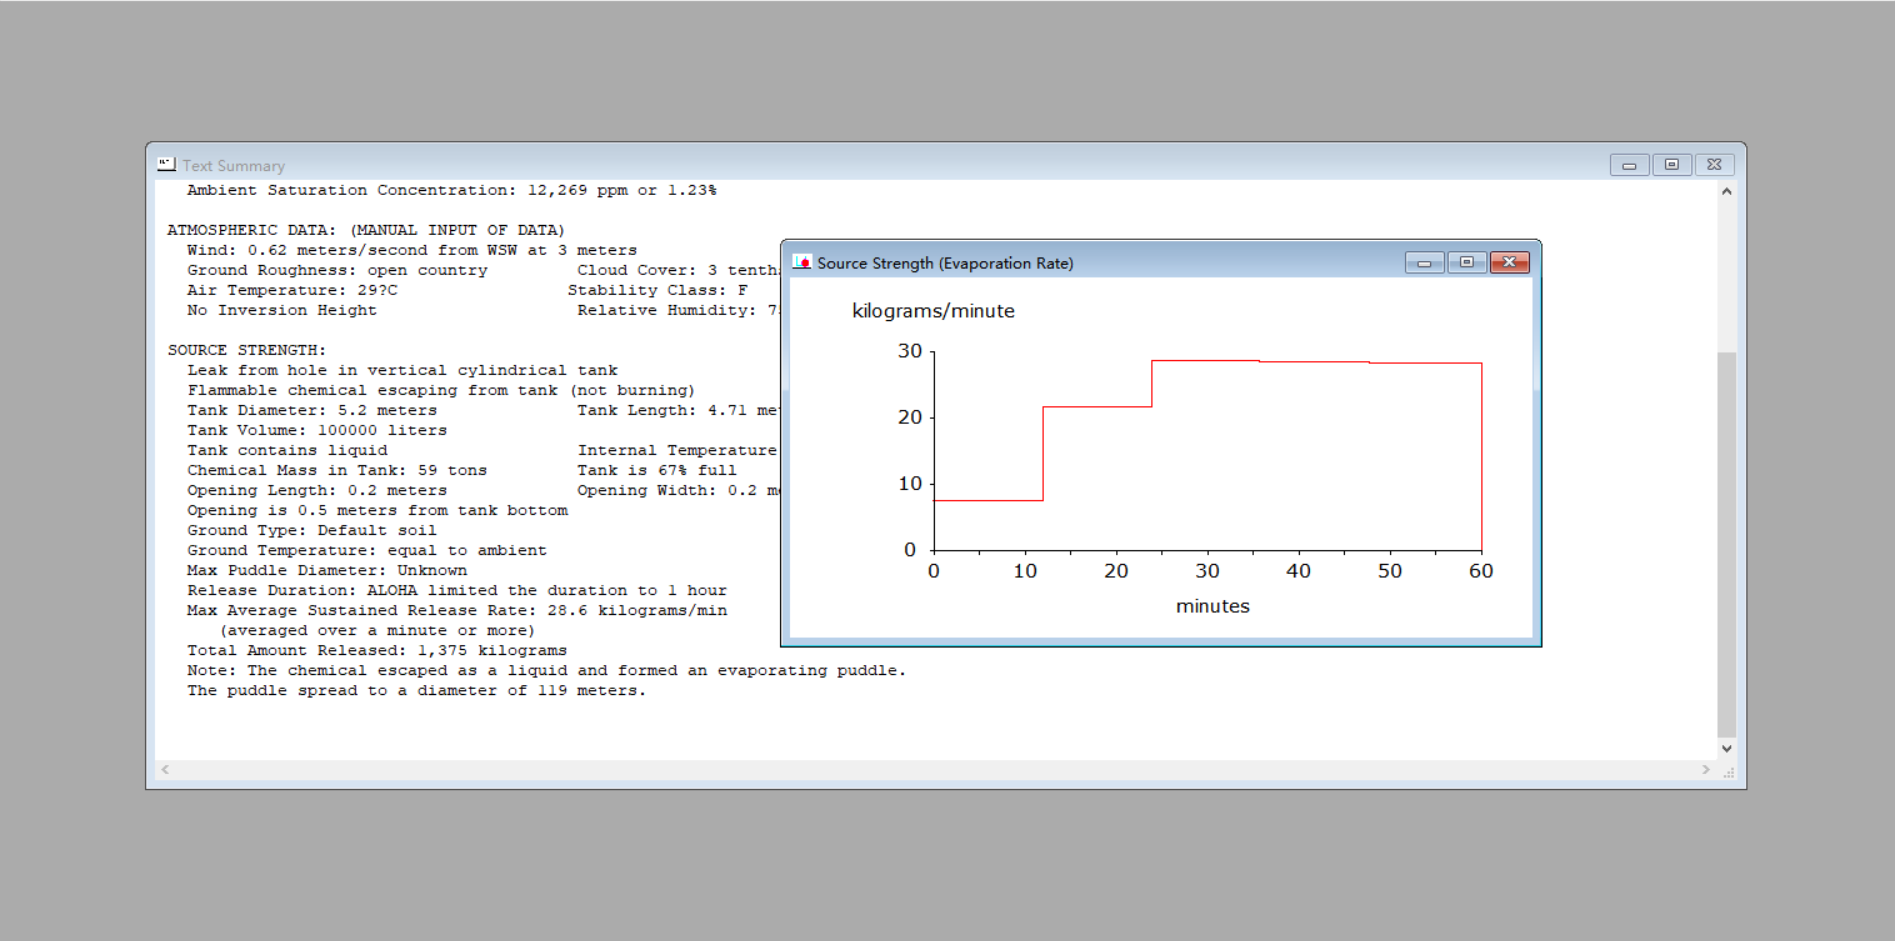Click the "Relative Humidity" text
Screen dimensions: 1895x941
click(662, 310)
